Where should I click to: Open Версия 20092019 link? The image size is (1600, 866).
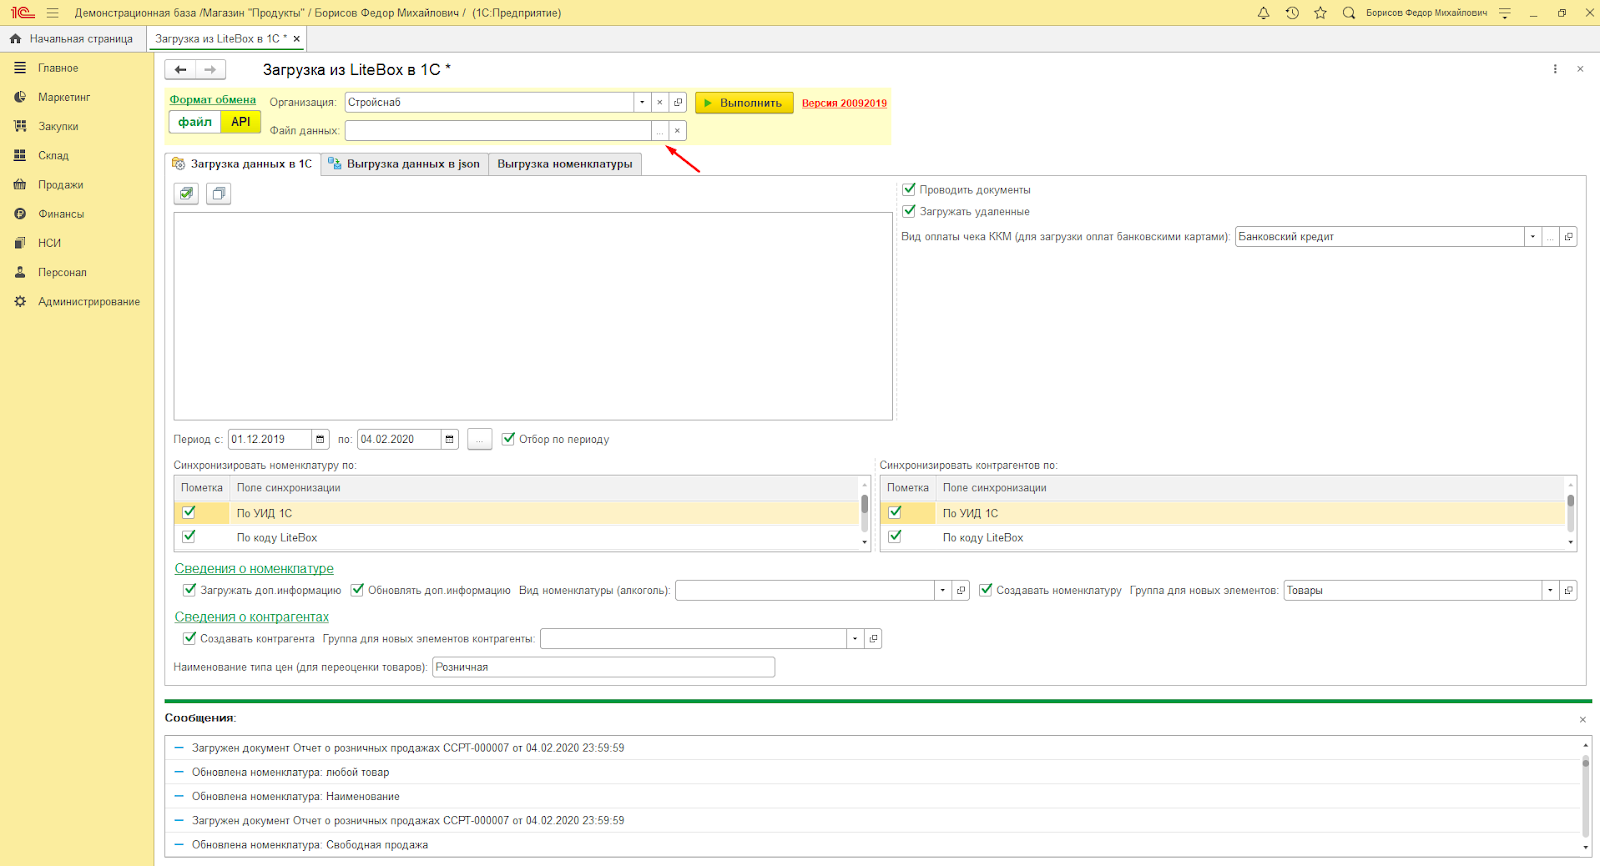pyautogui.click(x=844, y=103)
